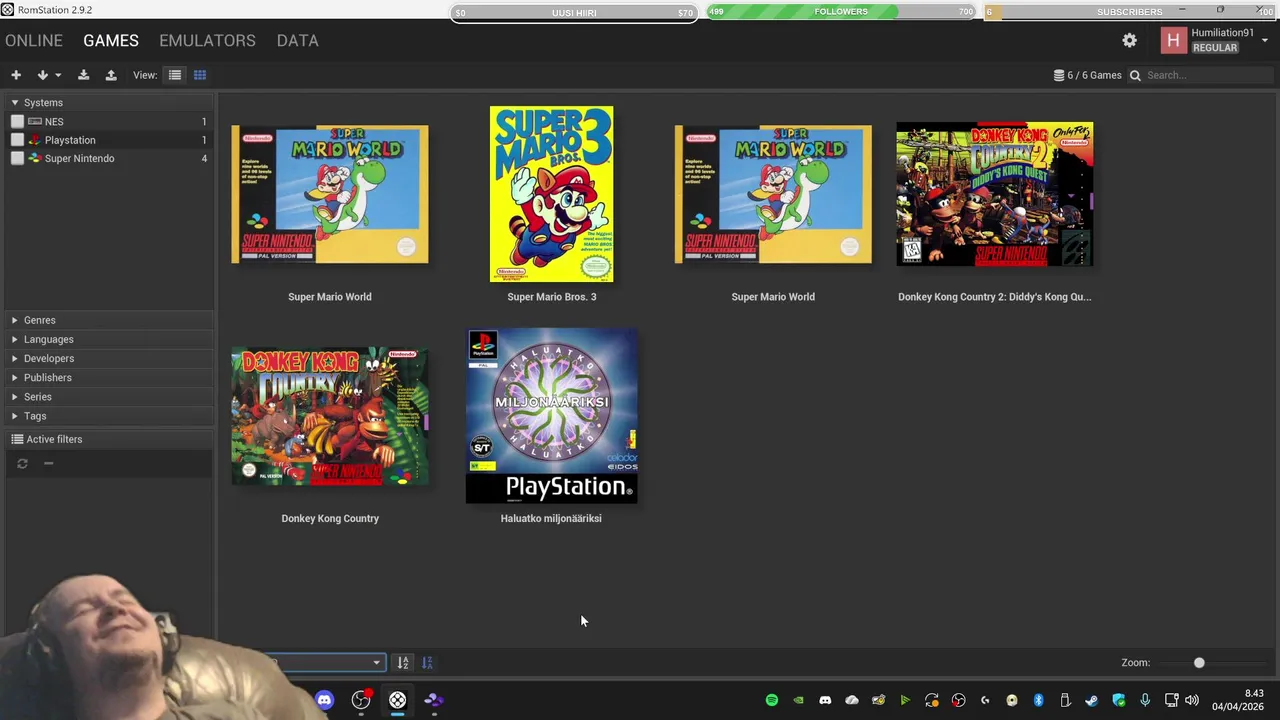Image resolution: width=1280 pixels, height=720 pixels.
Task: Switch to grid view
Action: 200,75
